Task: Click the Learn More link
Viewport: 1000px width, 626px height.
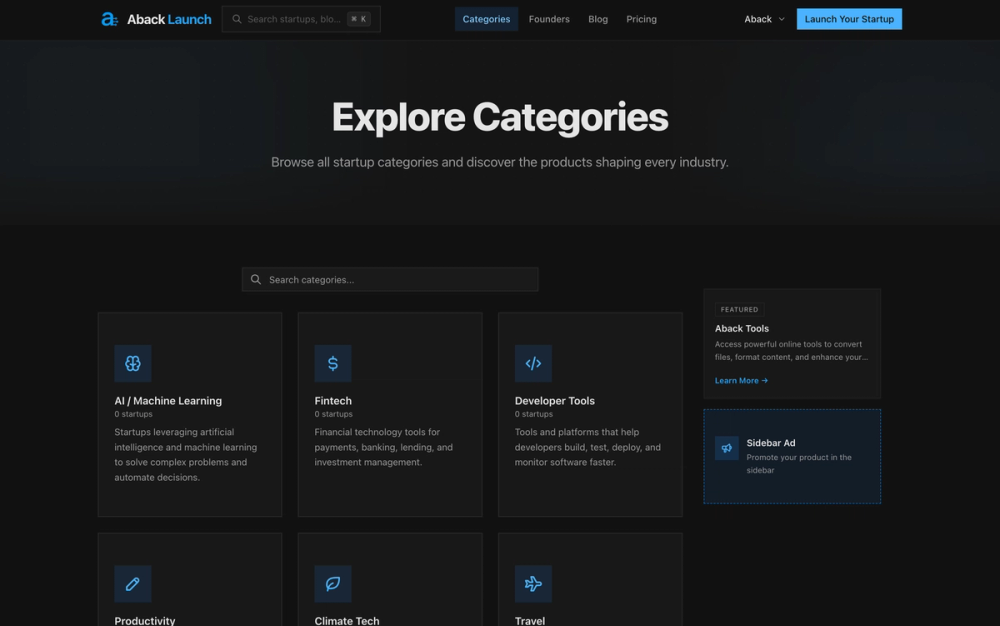Action: (x=741, y=381)
